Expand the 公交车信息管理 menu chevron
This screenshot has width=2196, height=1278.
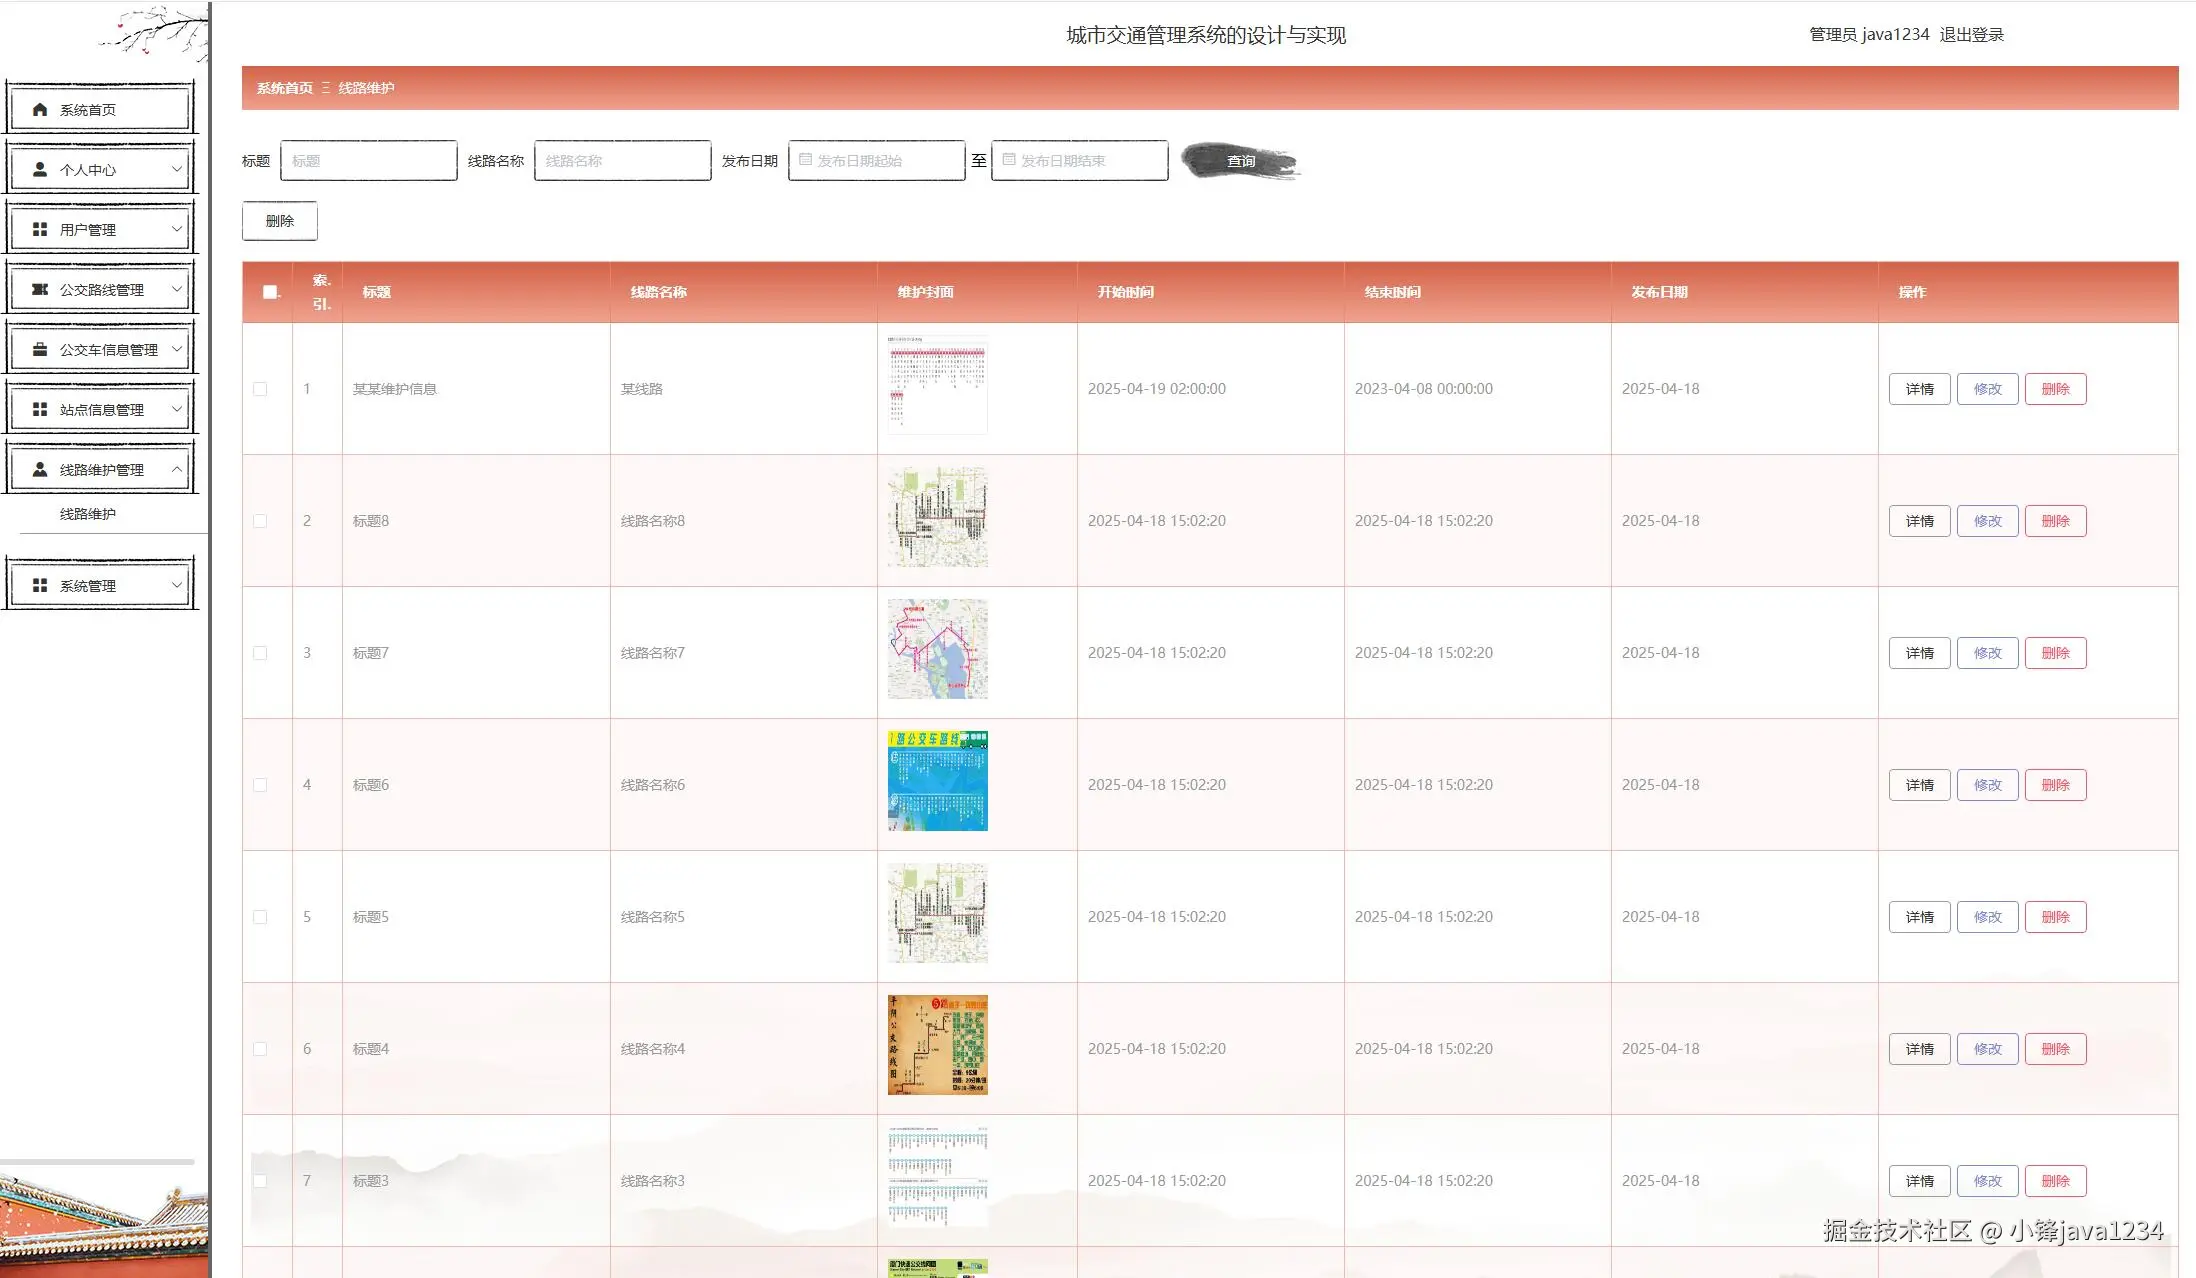177,349
